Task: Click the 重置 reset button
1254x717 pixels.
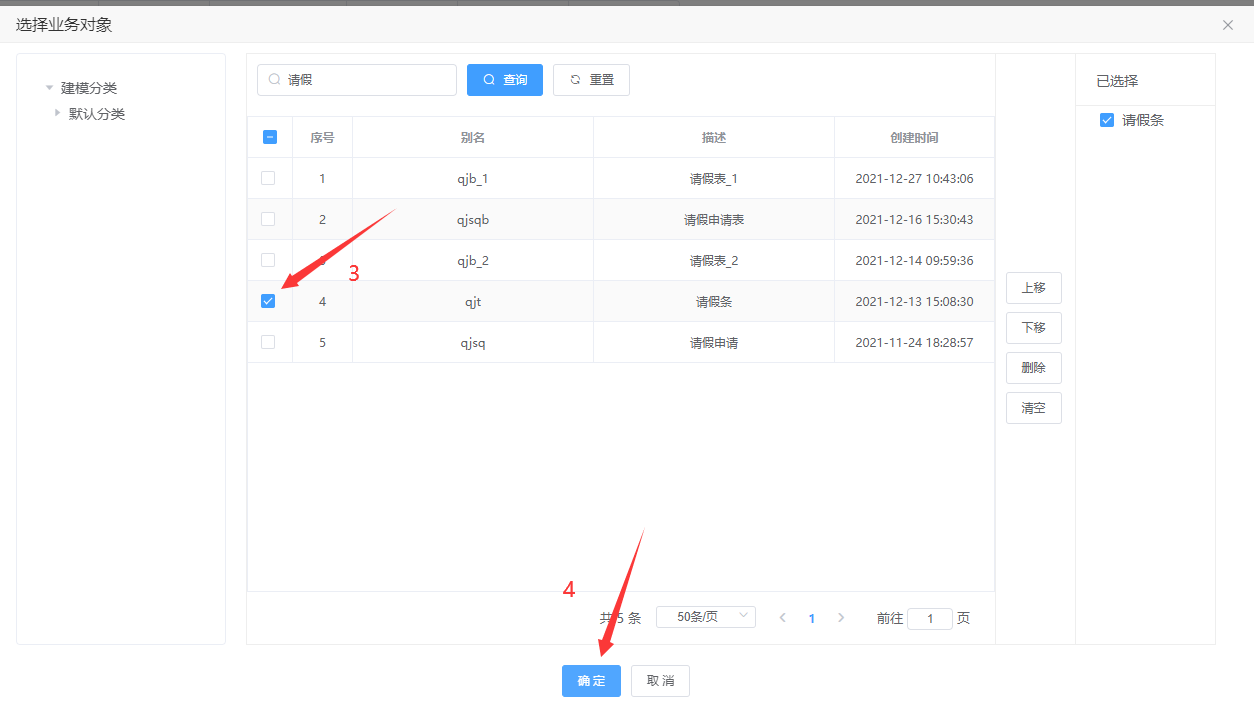Action: coord(591,80)
